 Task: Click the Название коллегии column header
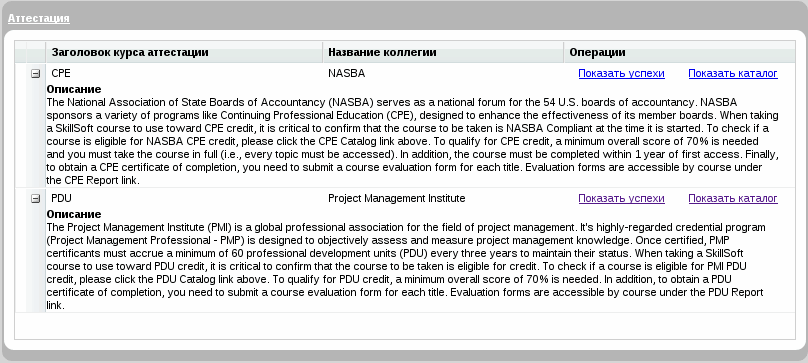pos(443,52)
